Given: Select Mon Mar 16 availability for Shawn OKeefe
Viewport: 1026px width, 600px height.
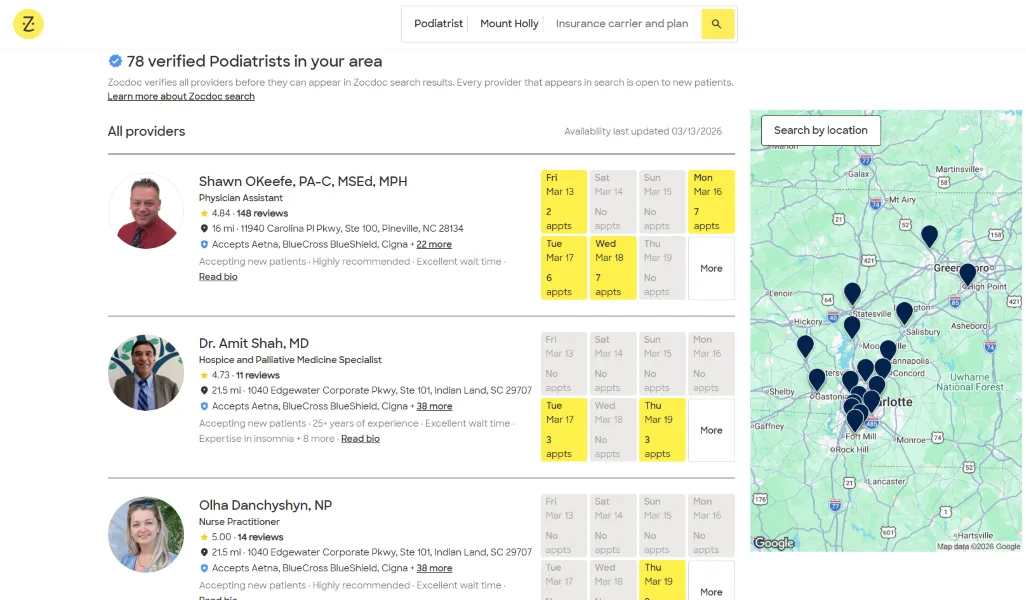Looking at the screenshot, I should tap(711, 200).
